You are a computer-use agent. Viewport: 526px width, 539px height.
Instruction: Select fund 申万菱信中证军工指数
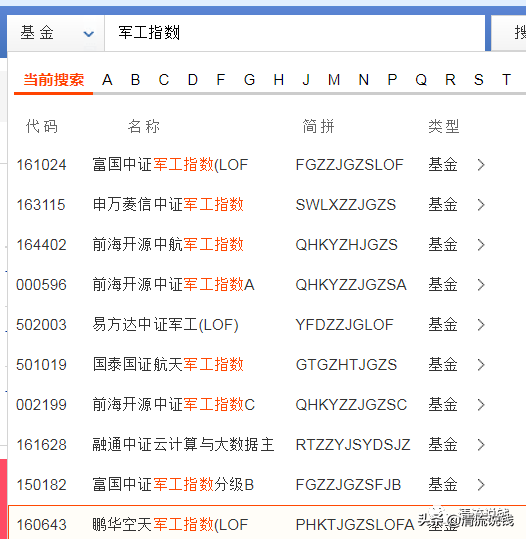168,205
